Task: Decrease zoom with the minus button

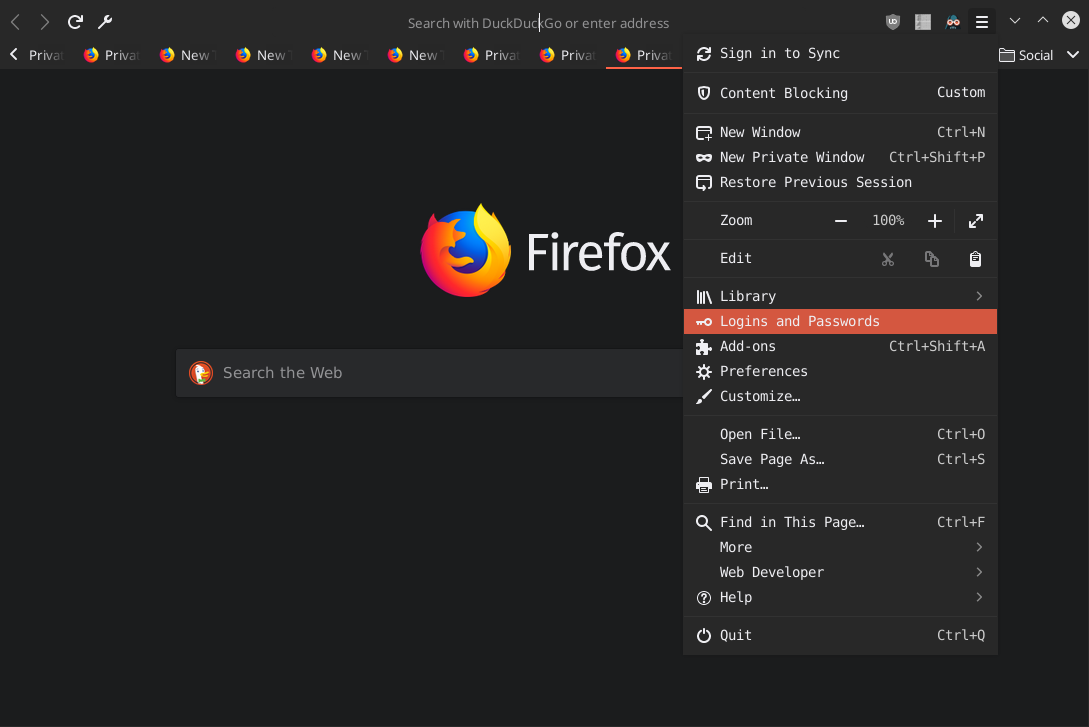Action: tap(840, 221)
